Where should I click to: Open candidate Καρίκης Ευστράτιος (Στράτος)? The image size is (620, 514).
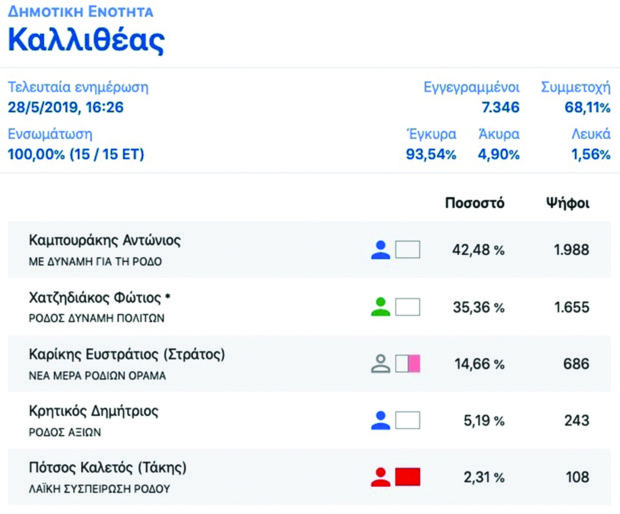click(127, 354)
